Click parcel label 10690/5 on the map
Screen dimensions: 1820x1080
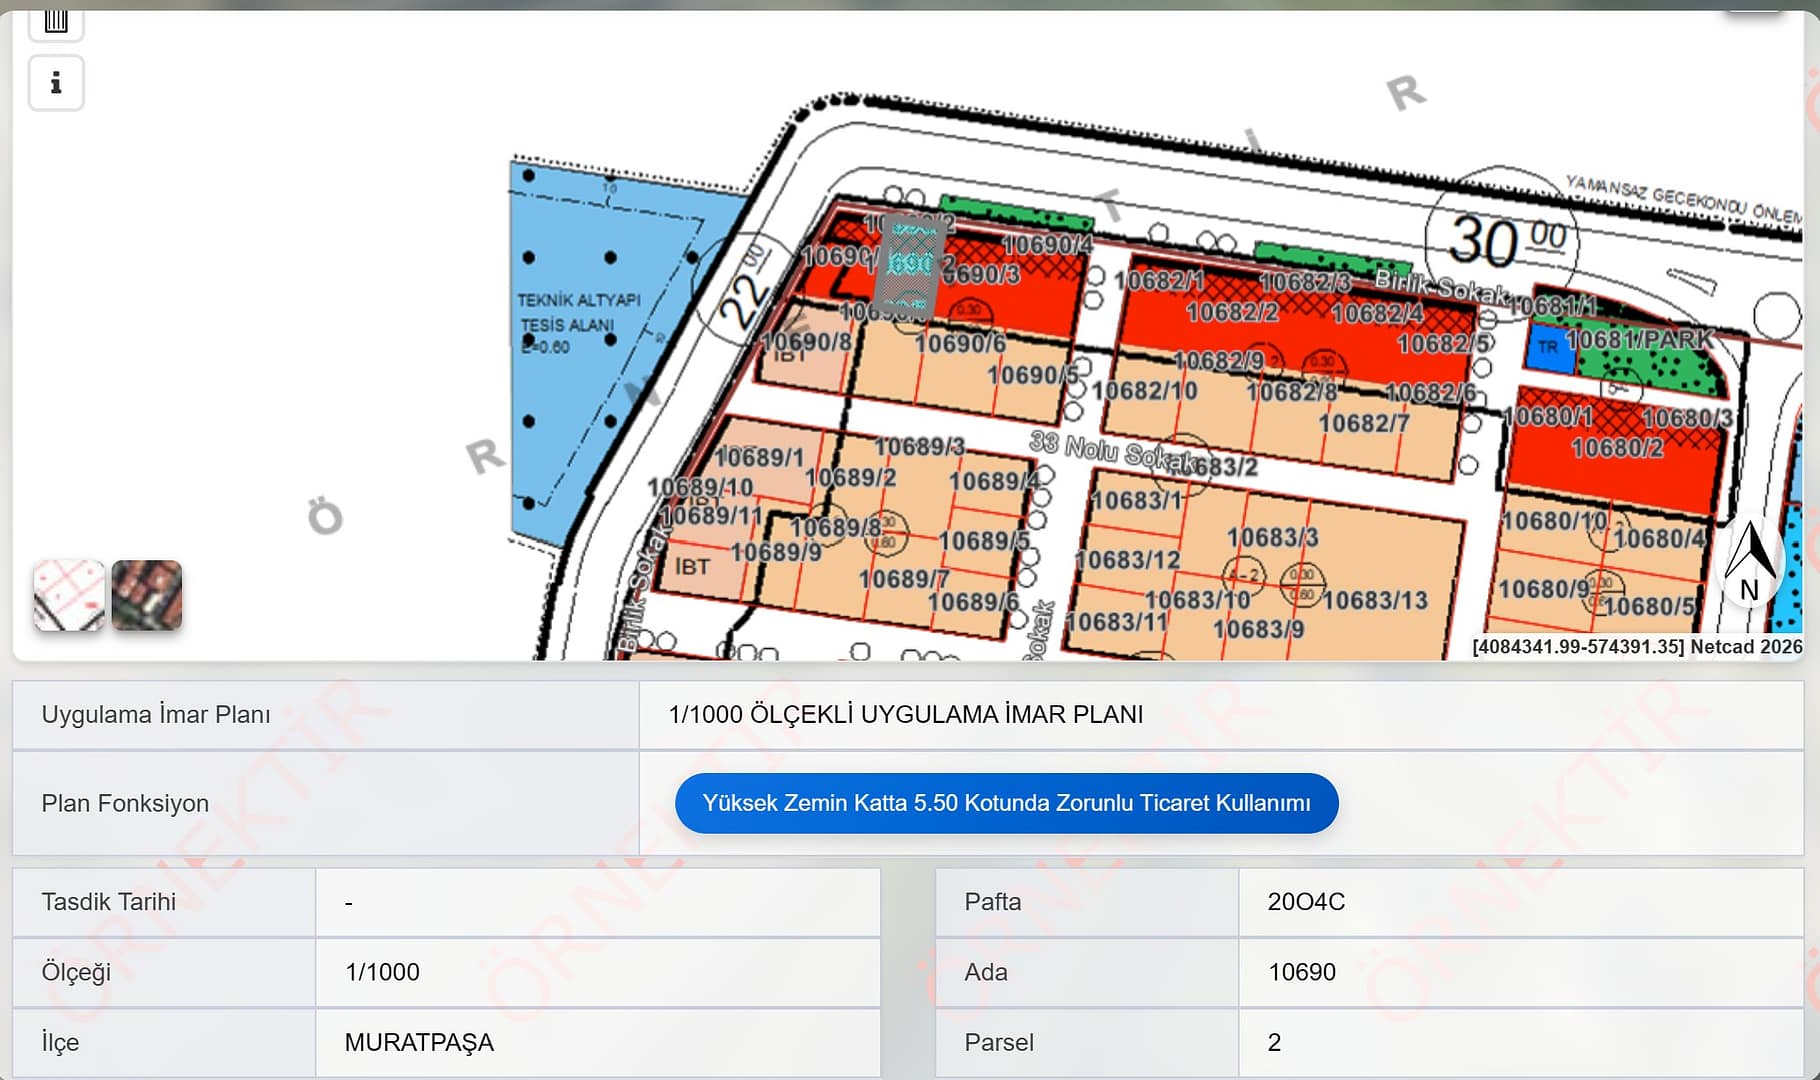(1033, 375)
